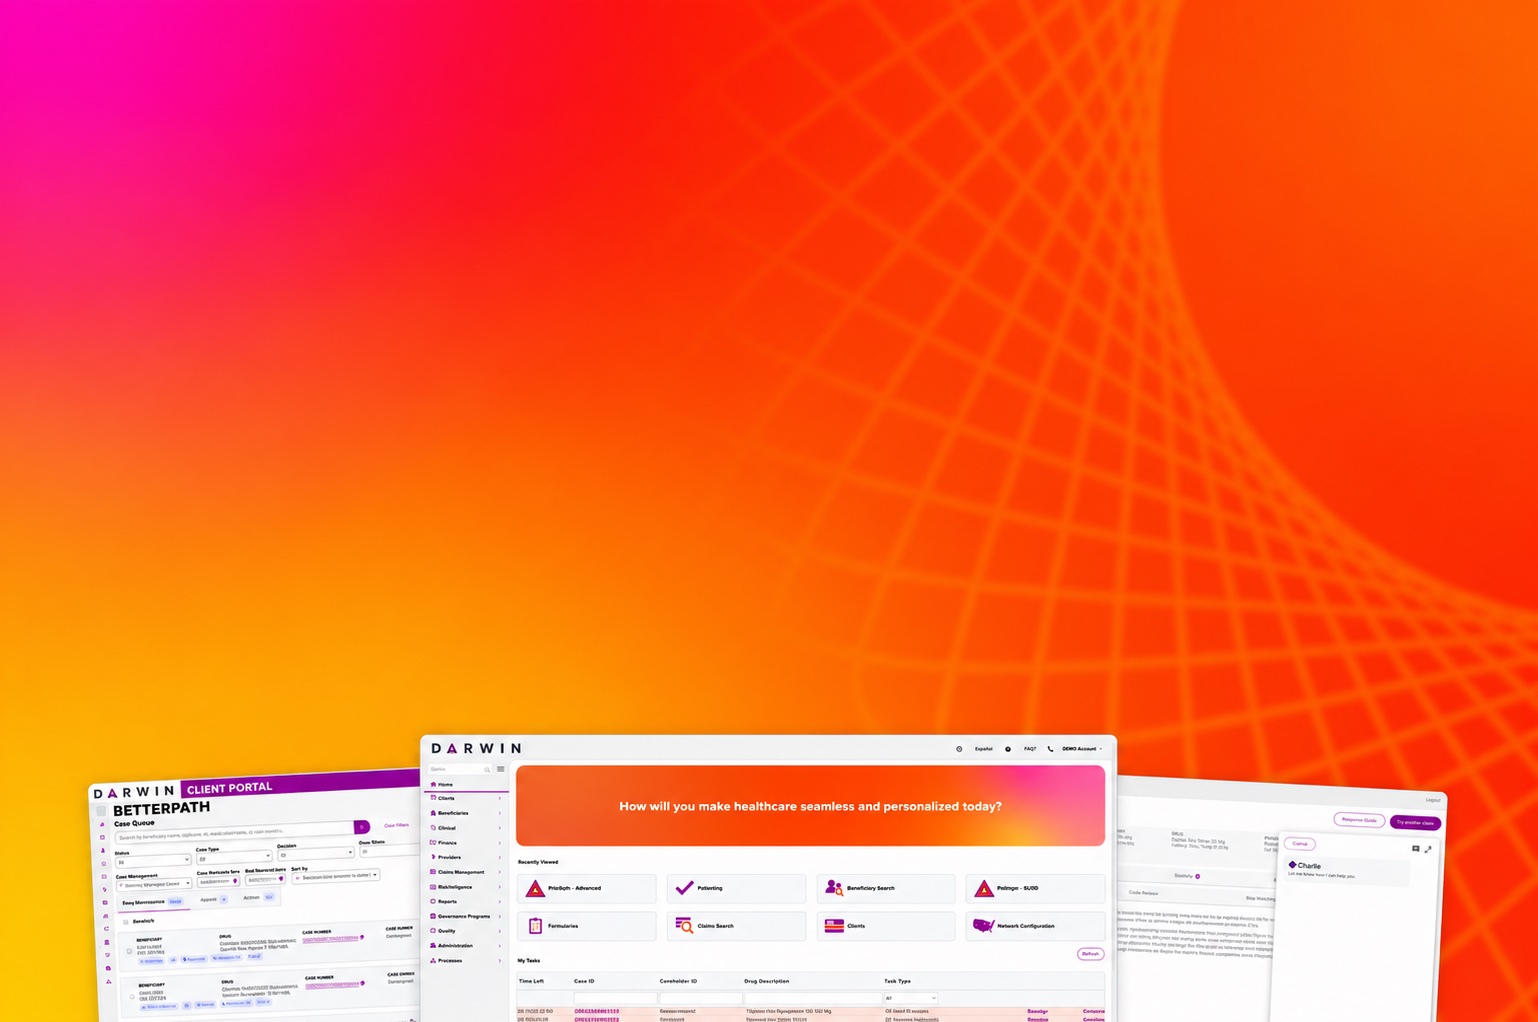This screenshot has height=1022, width=1538.
Task: Click the Claims Search magnifier icon
Action: tap(684, 926)
